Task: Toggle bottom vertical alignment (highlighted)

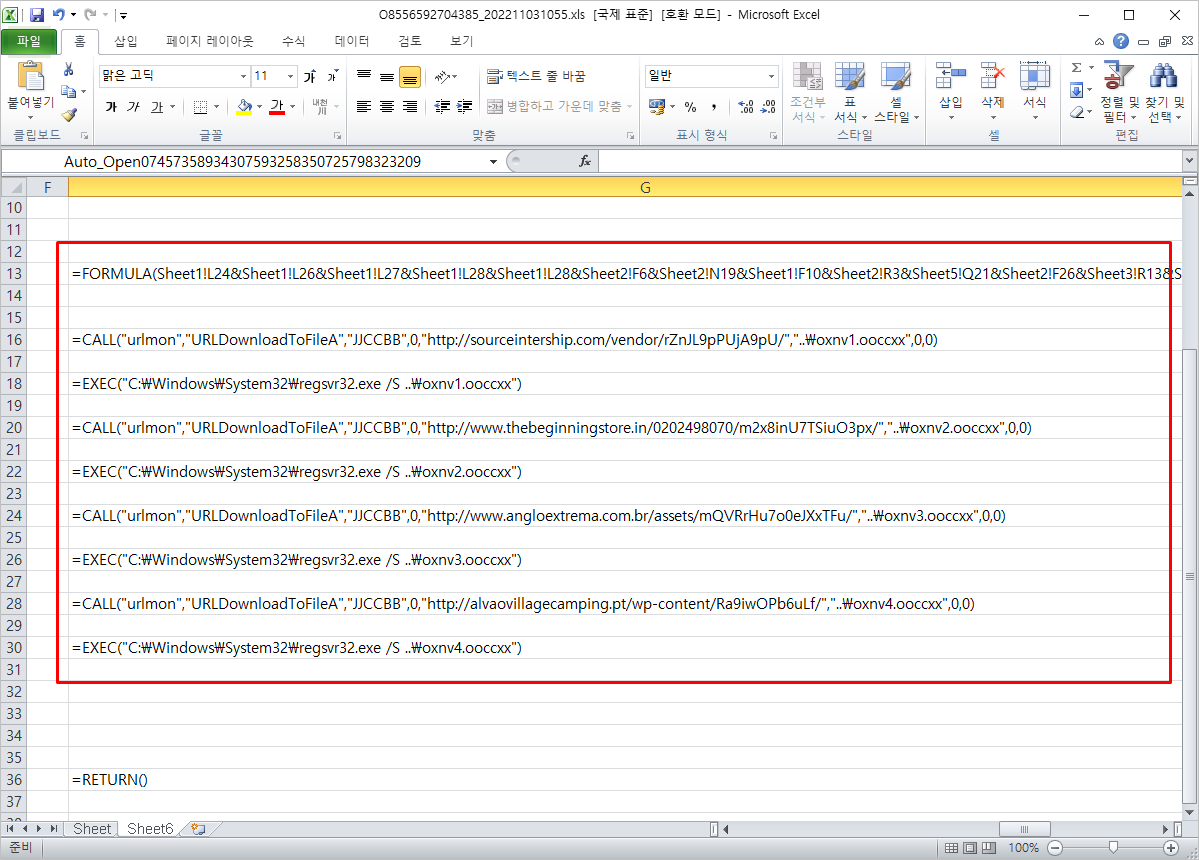Action: [410, 76]
